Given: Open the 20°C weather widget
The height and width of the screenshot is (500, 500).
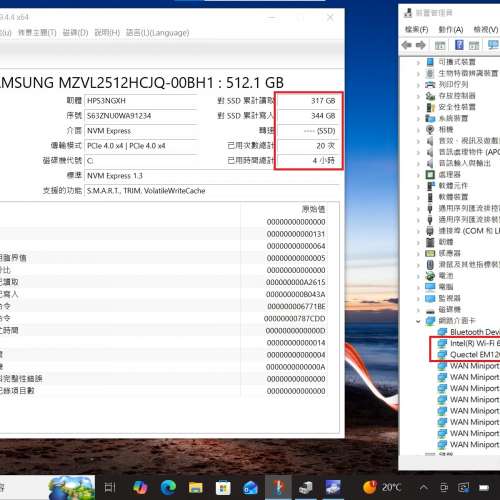Looking at the screenshot, I should click(x=382, y=488).
